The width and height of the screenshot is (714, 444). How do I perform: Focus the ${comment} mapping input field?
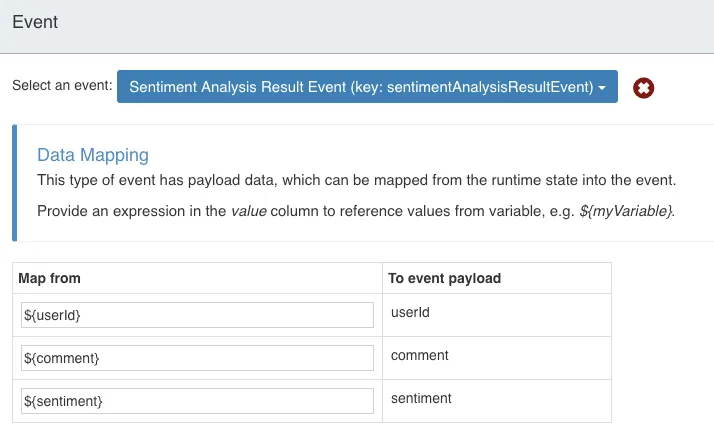[197, 358]
